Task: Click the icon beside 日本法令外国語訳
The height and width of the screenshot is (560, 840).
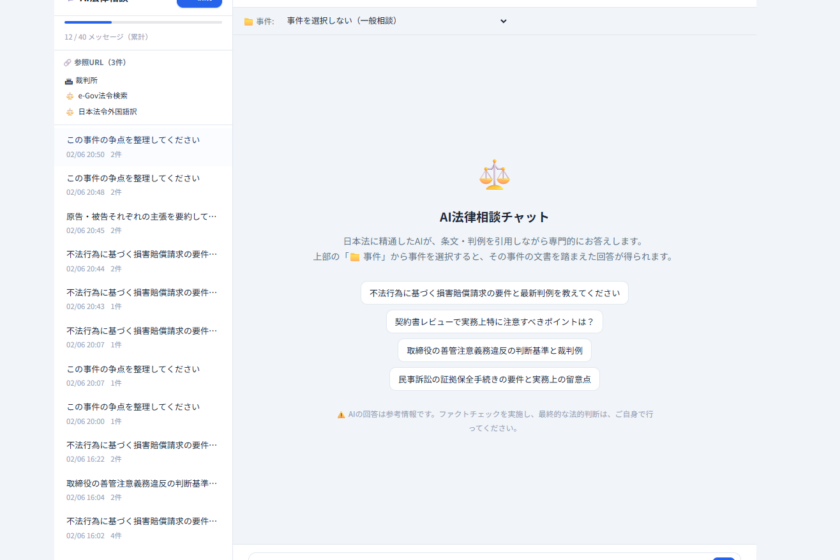Action: click(x=69, y=112)
